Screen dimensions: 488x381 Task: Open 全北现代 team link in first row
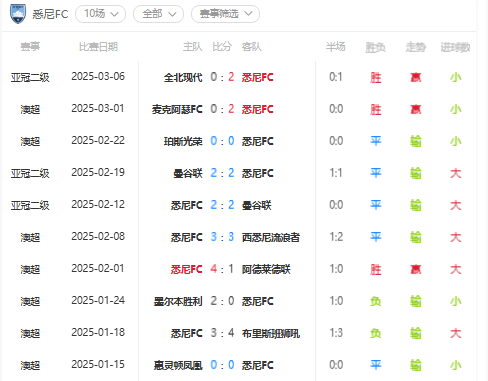(x=183, y=77)
